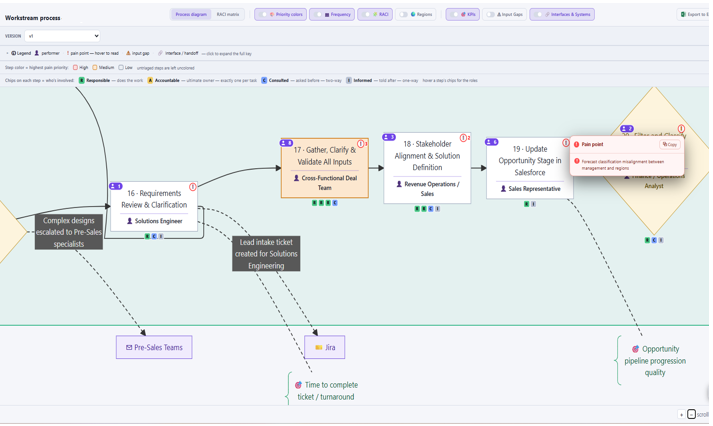Click the Accountable legend chip
This screenshot has height=426, width=713.
point(150,80)
